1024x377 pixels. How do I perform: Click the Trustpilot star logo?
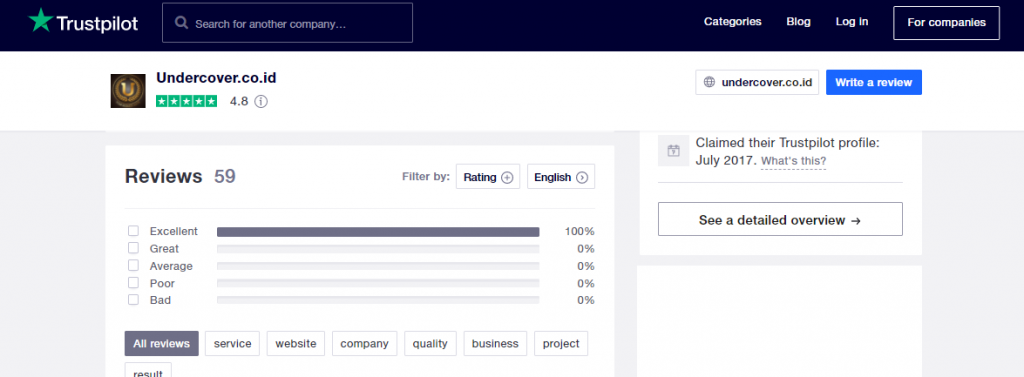tap(40, 20)
